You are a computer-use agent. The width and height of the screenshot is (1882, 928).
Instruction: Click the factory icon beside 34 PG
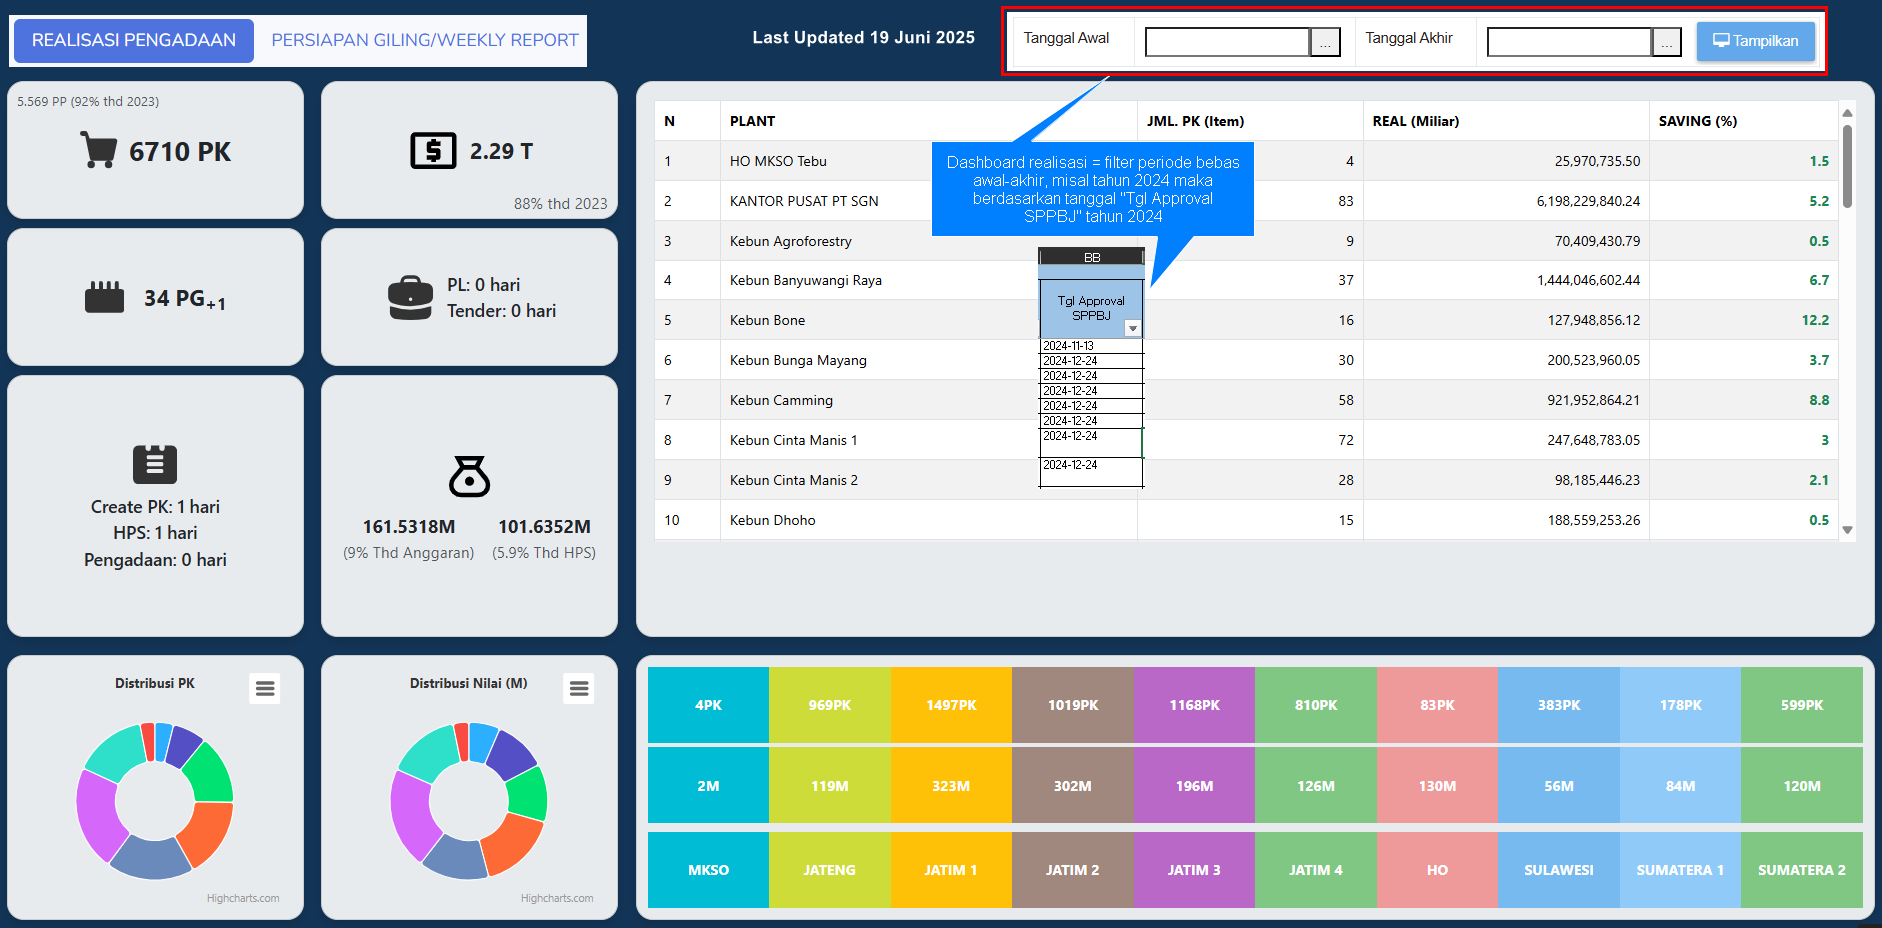point(105,297)
